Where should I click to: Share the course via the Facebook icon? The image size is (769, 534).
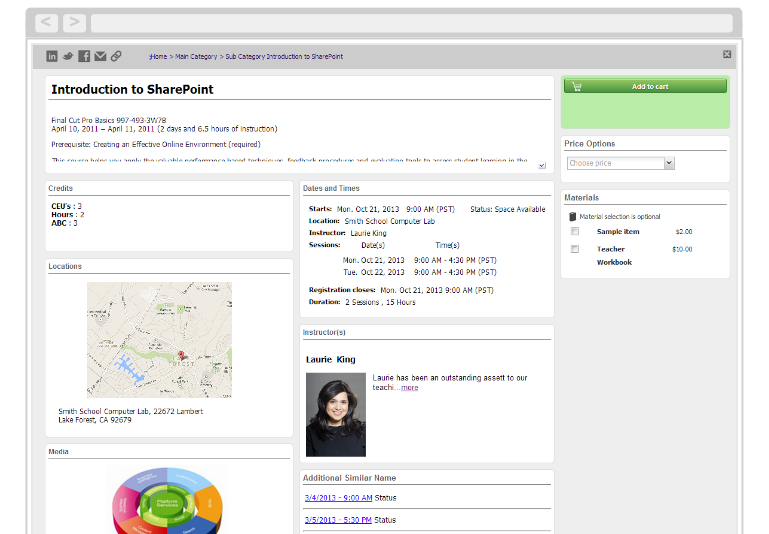tap(84, 56)
